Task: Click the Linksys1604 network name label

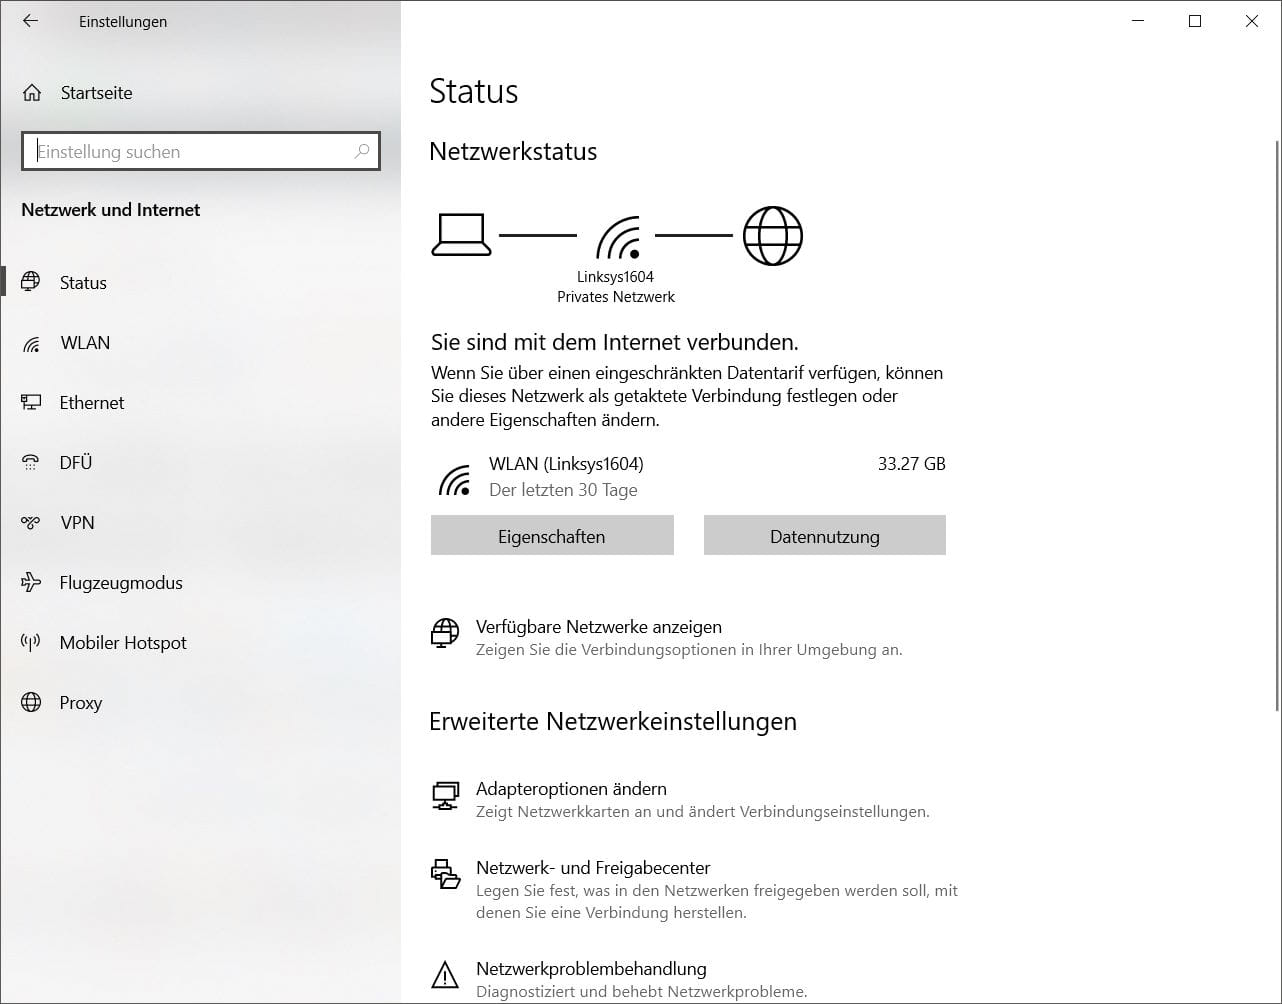Action: tap(615, 276)
